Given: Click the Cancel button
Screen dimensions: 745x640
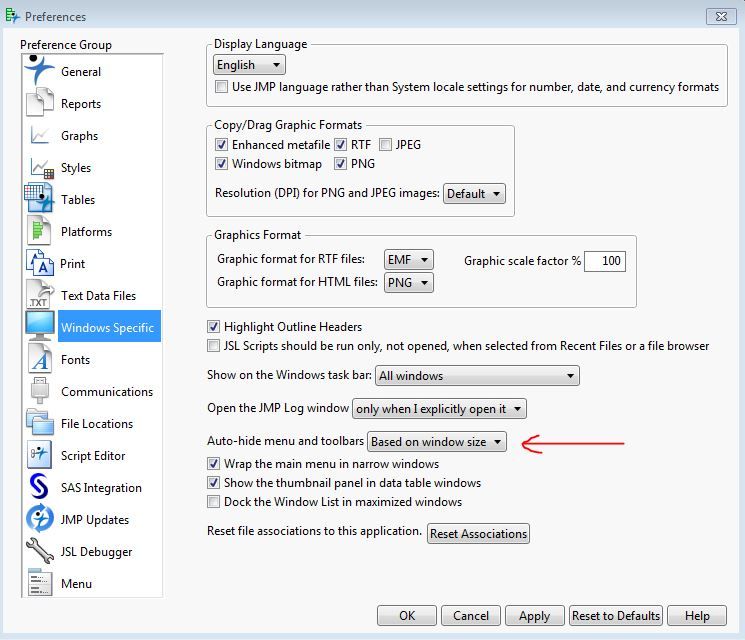Looking at the screenshot, I should coord(471,615).
